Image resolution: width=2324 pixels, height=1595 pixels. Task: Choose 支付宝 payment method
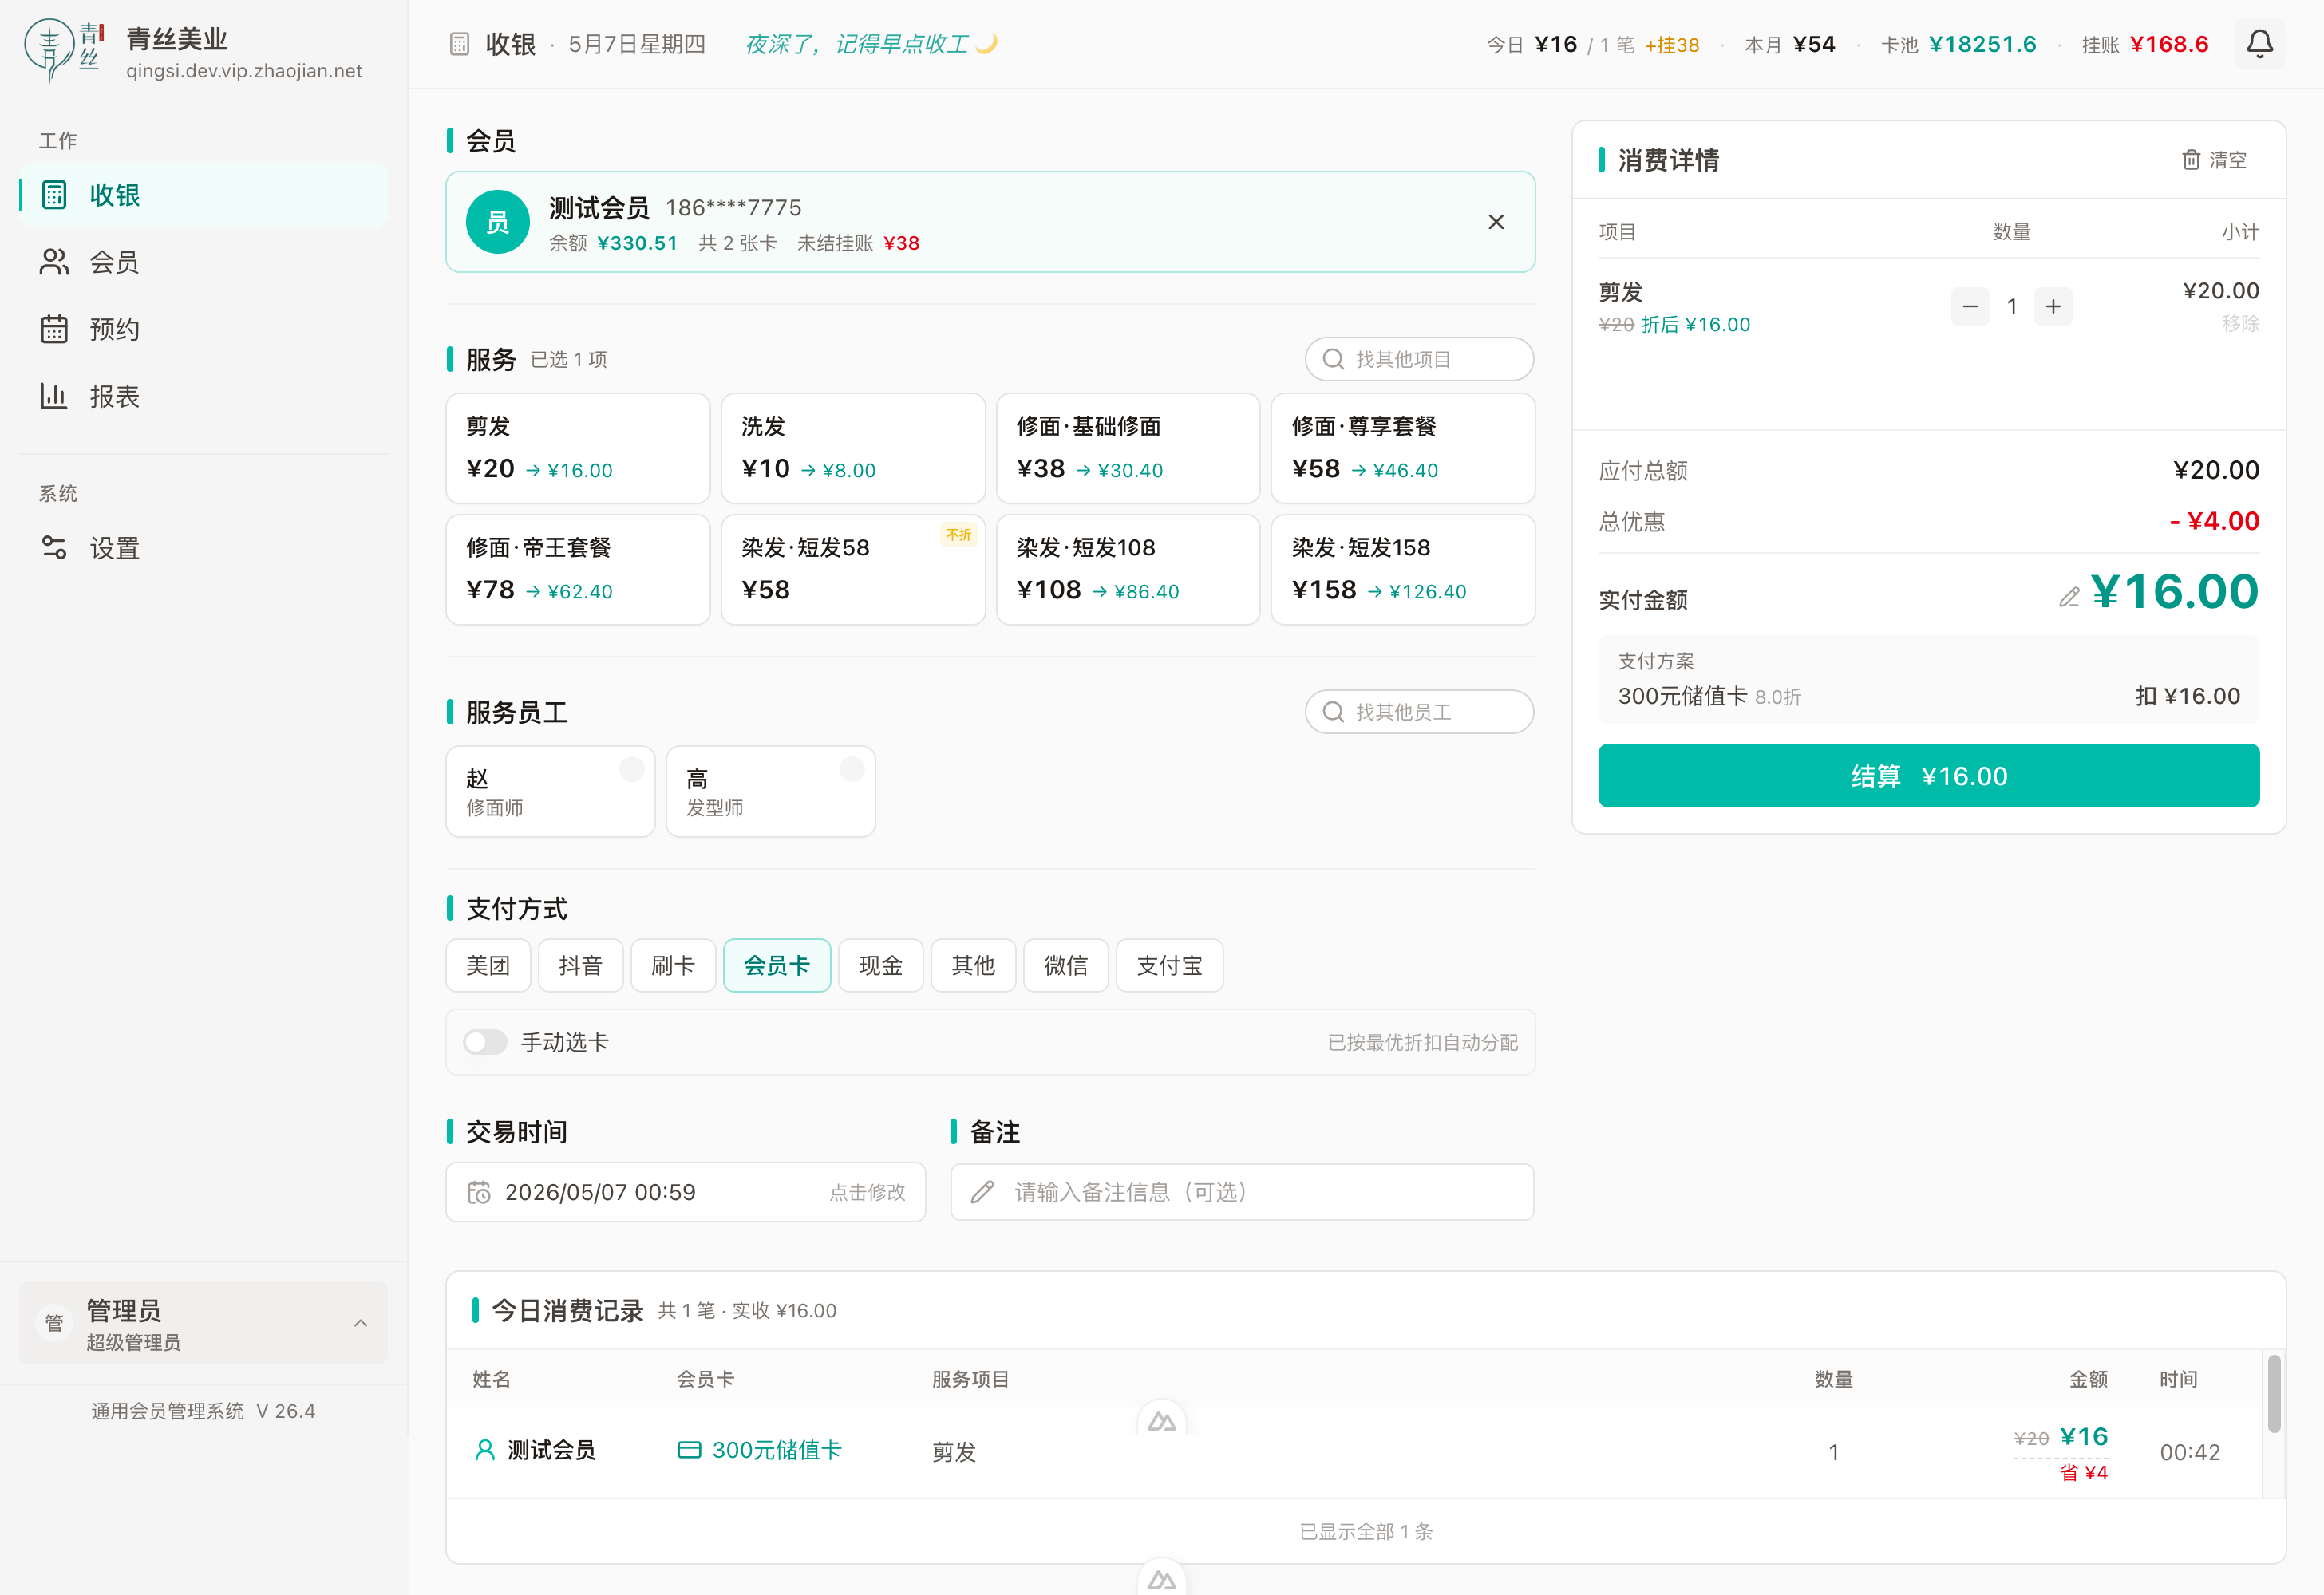(1169, 965)
